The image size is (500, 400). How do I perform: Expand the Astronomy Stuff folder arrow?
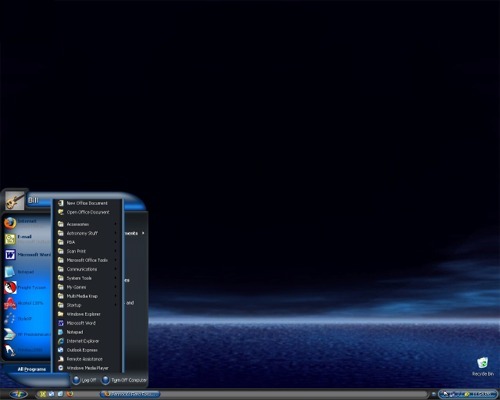116,233
